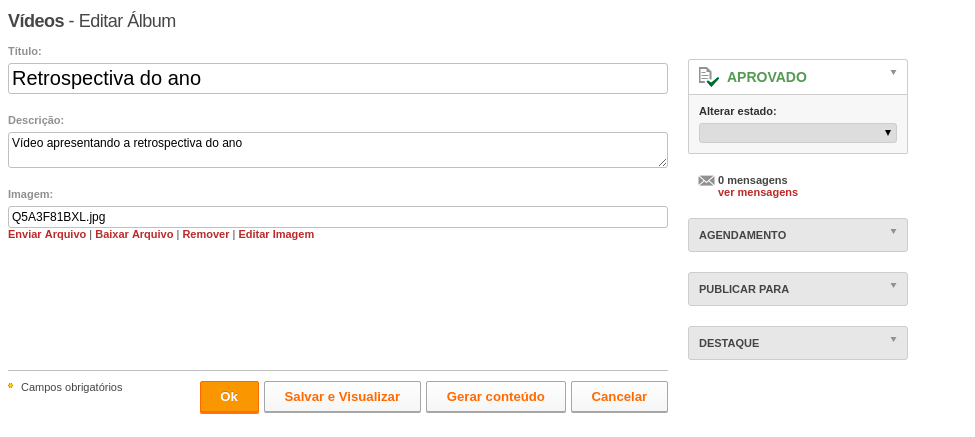Open the AGENDAMENTO section header
The height and width of the screenshot is (437, 975).
click(798, 235)
